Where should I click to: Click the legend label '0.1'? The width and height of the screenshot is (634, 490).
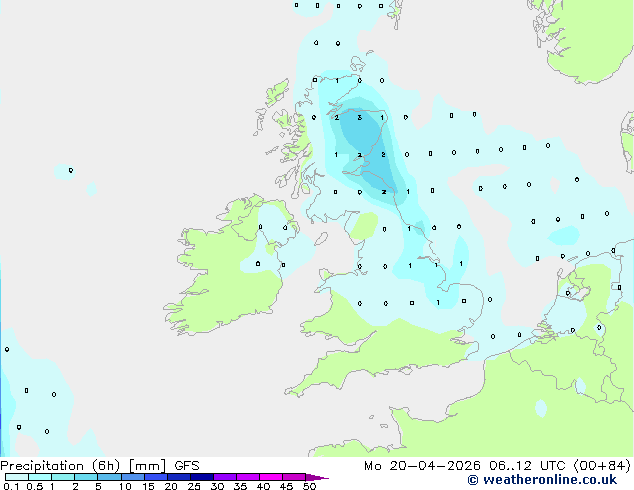[11, 486]
